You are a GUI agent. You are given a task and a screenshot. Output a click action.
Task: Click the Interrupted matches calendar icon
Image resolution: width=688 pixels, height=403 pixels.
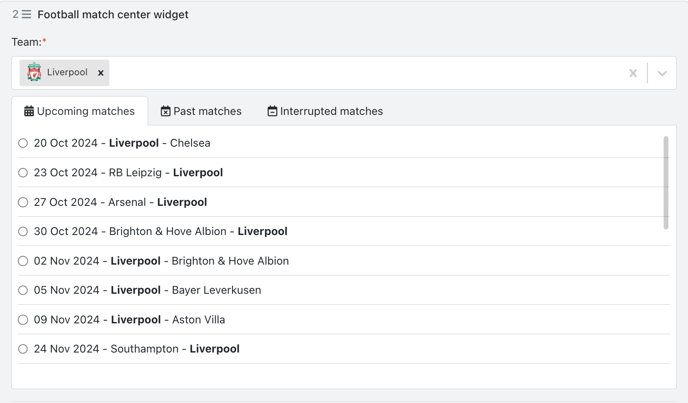click(272, 111)
